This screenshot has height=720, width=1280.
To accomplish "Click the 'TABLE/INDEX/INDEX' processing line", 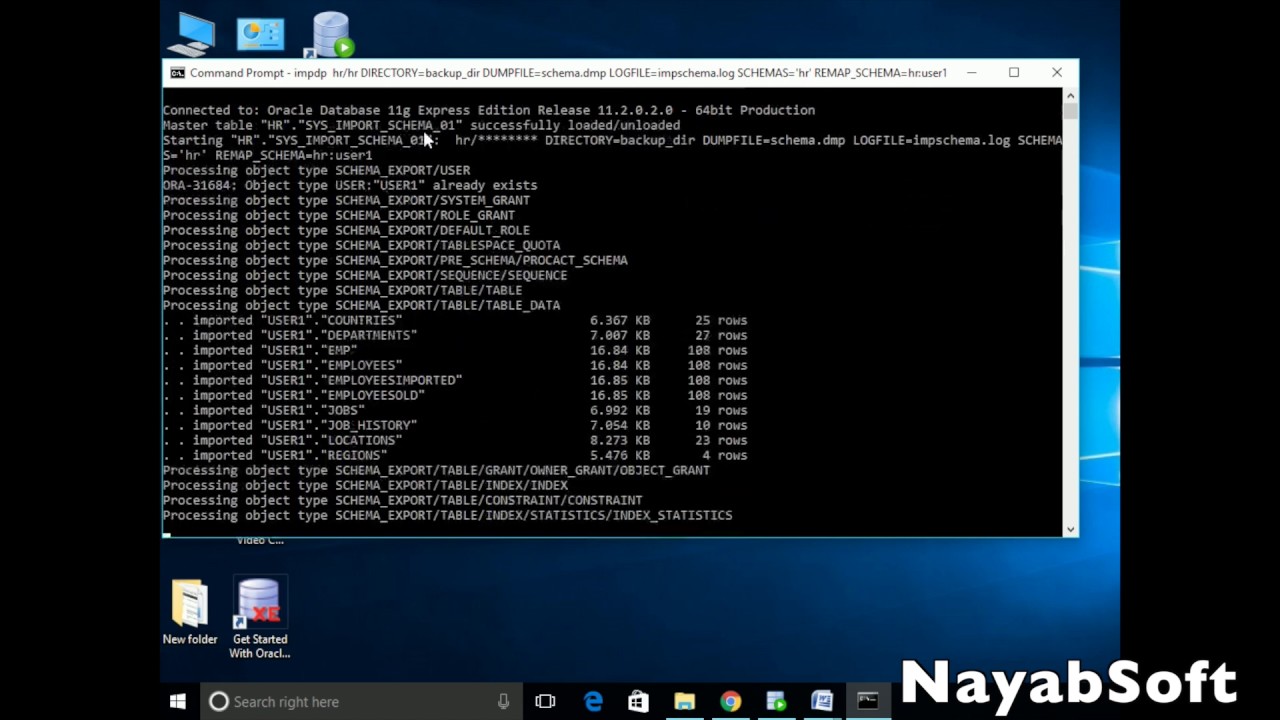I will pos(365,485).
